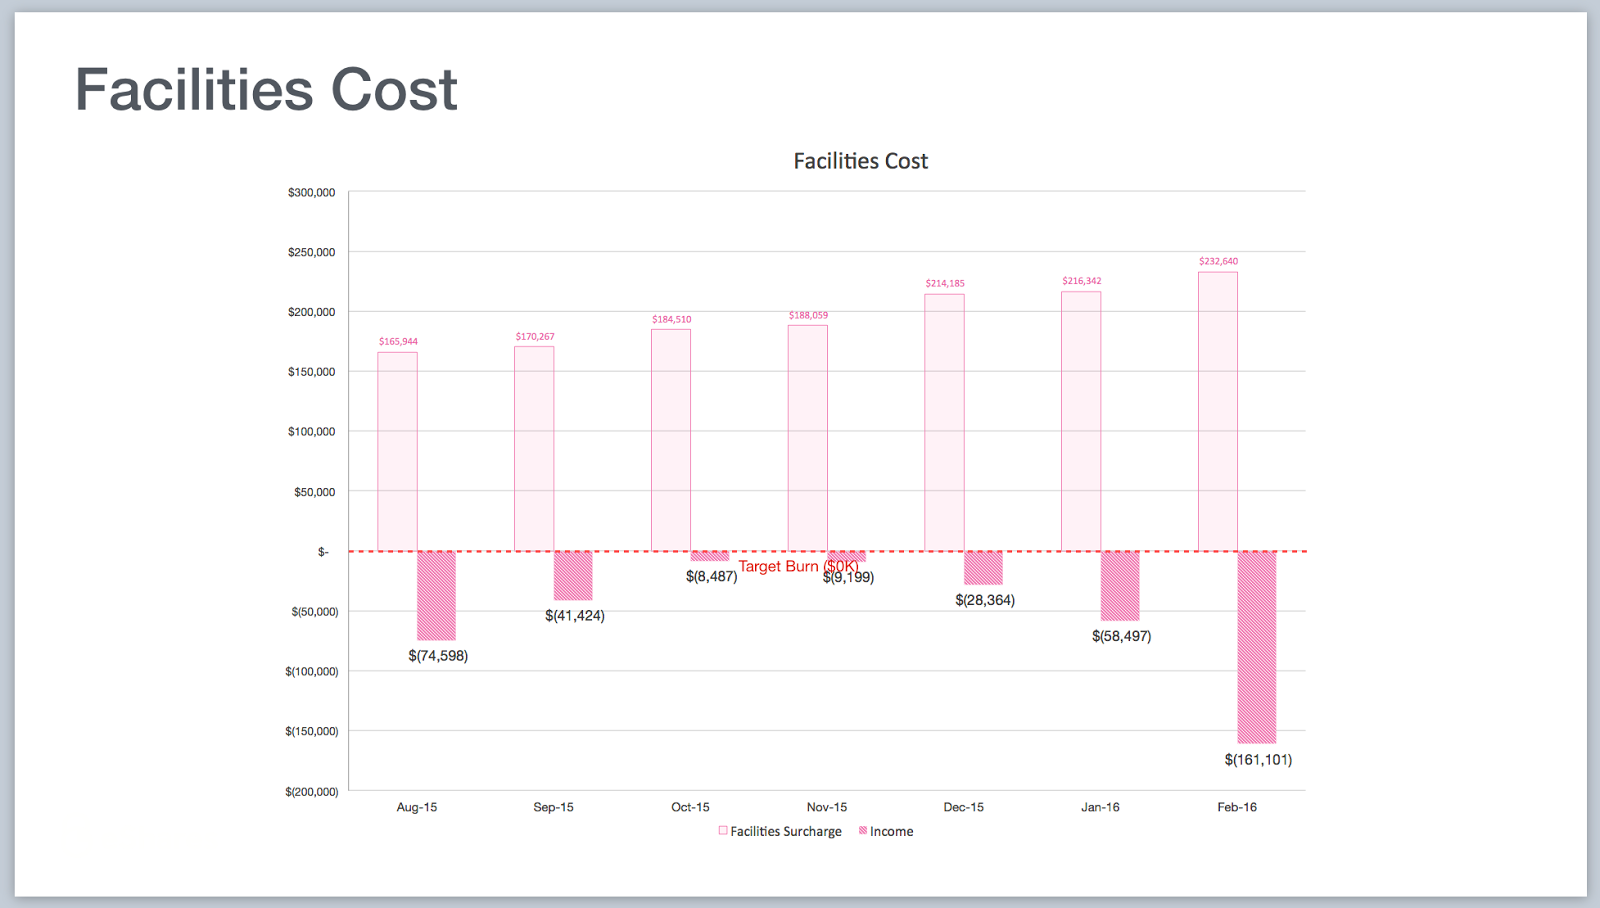Screen dimensions: 1600x908
Task: Select the Aug-15 Income bar
Action: [x=436, y=596]
